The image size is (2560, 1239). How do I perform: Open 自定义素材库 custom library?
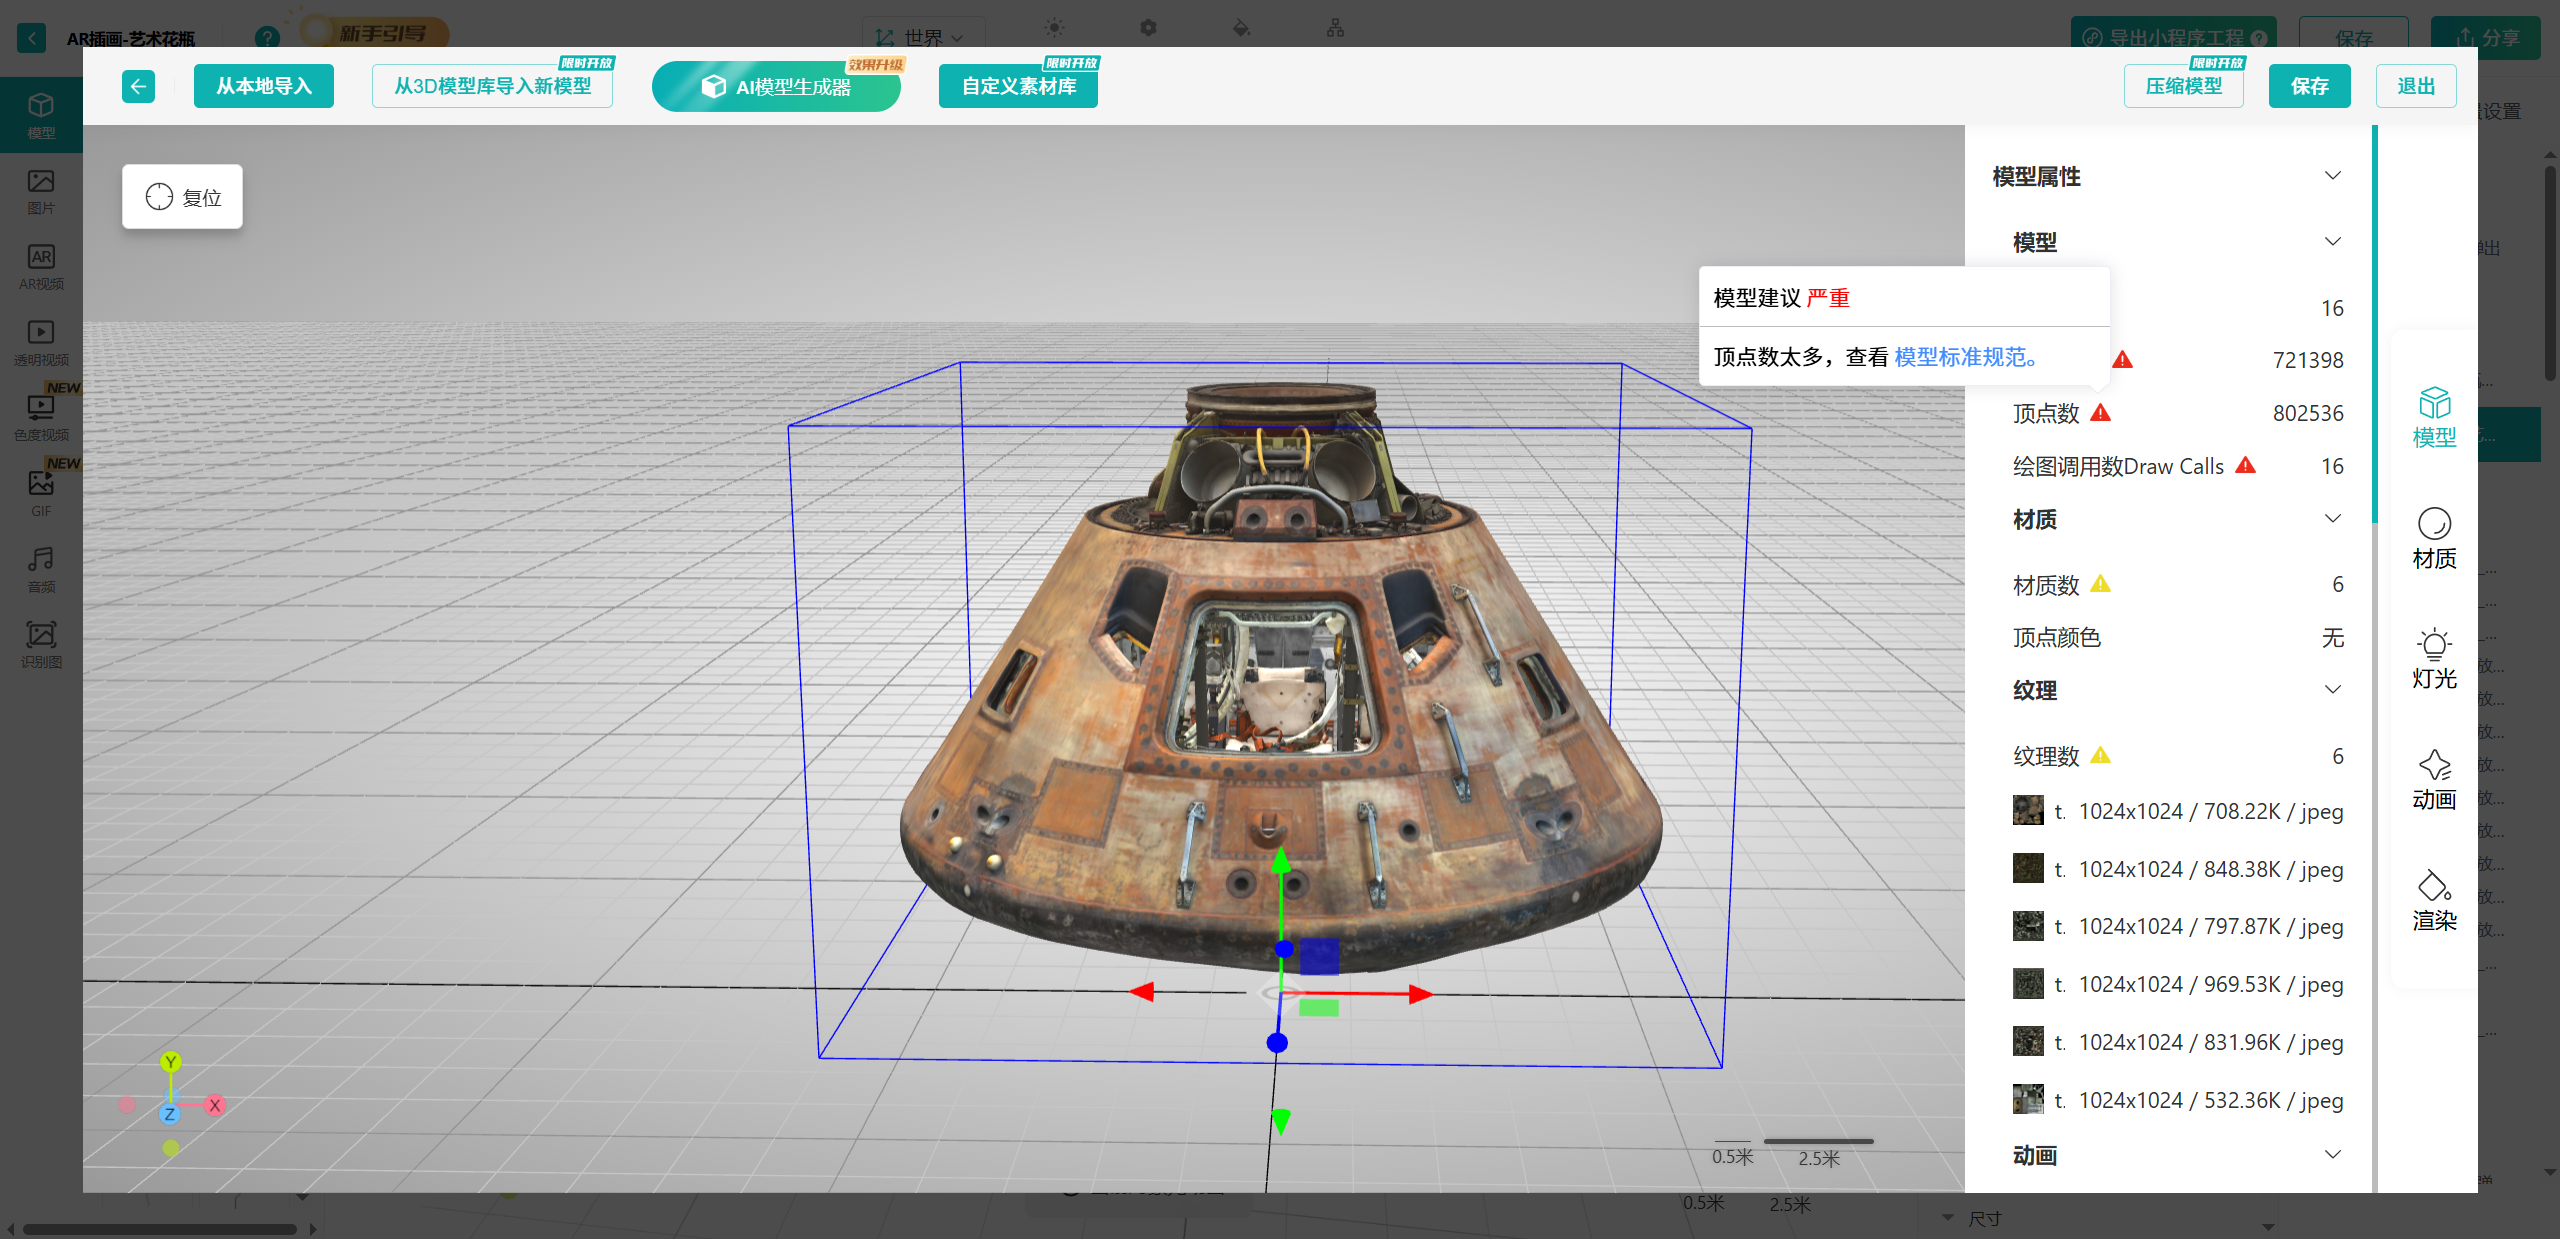click(1018, 86)
